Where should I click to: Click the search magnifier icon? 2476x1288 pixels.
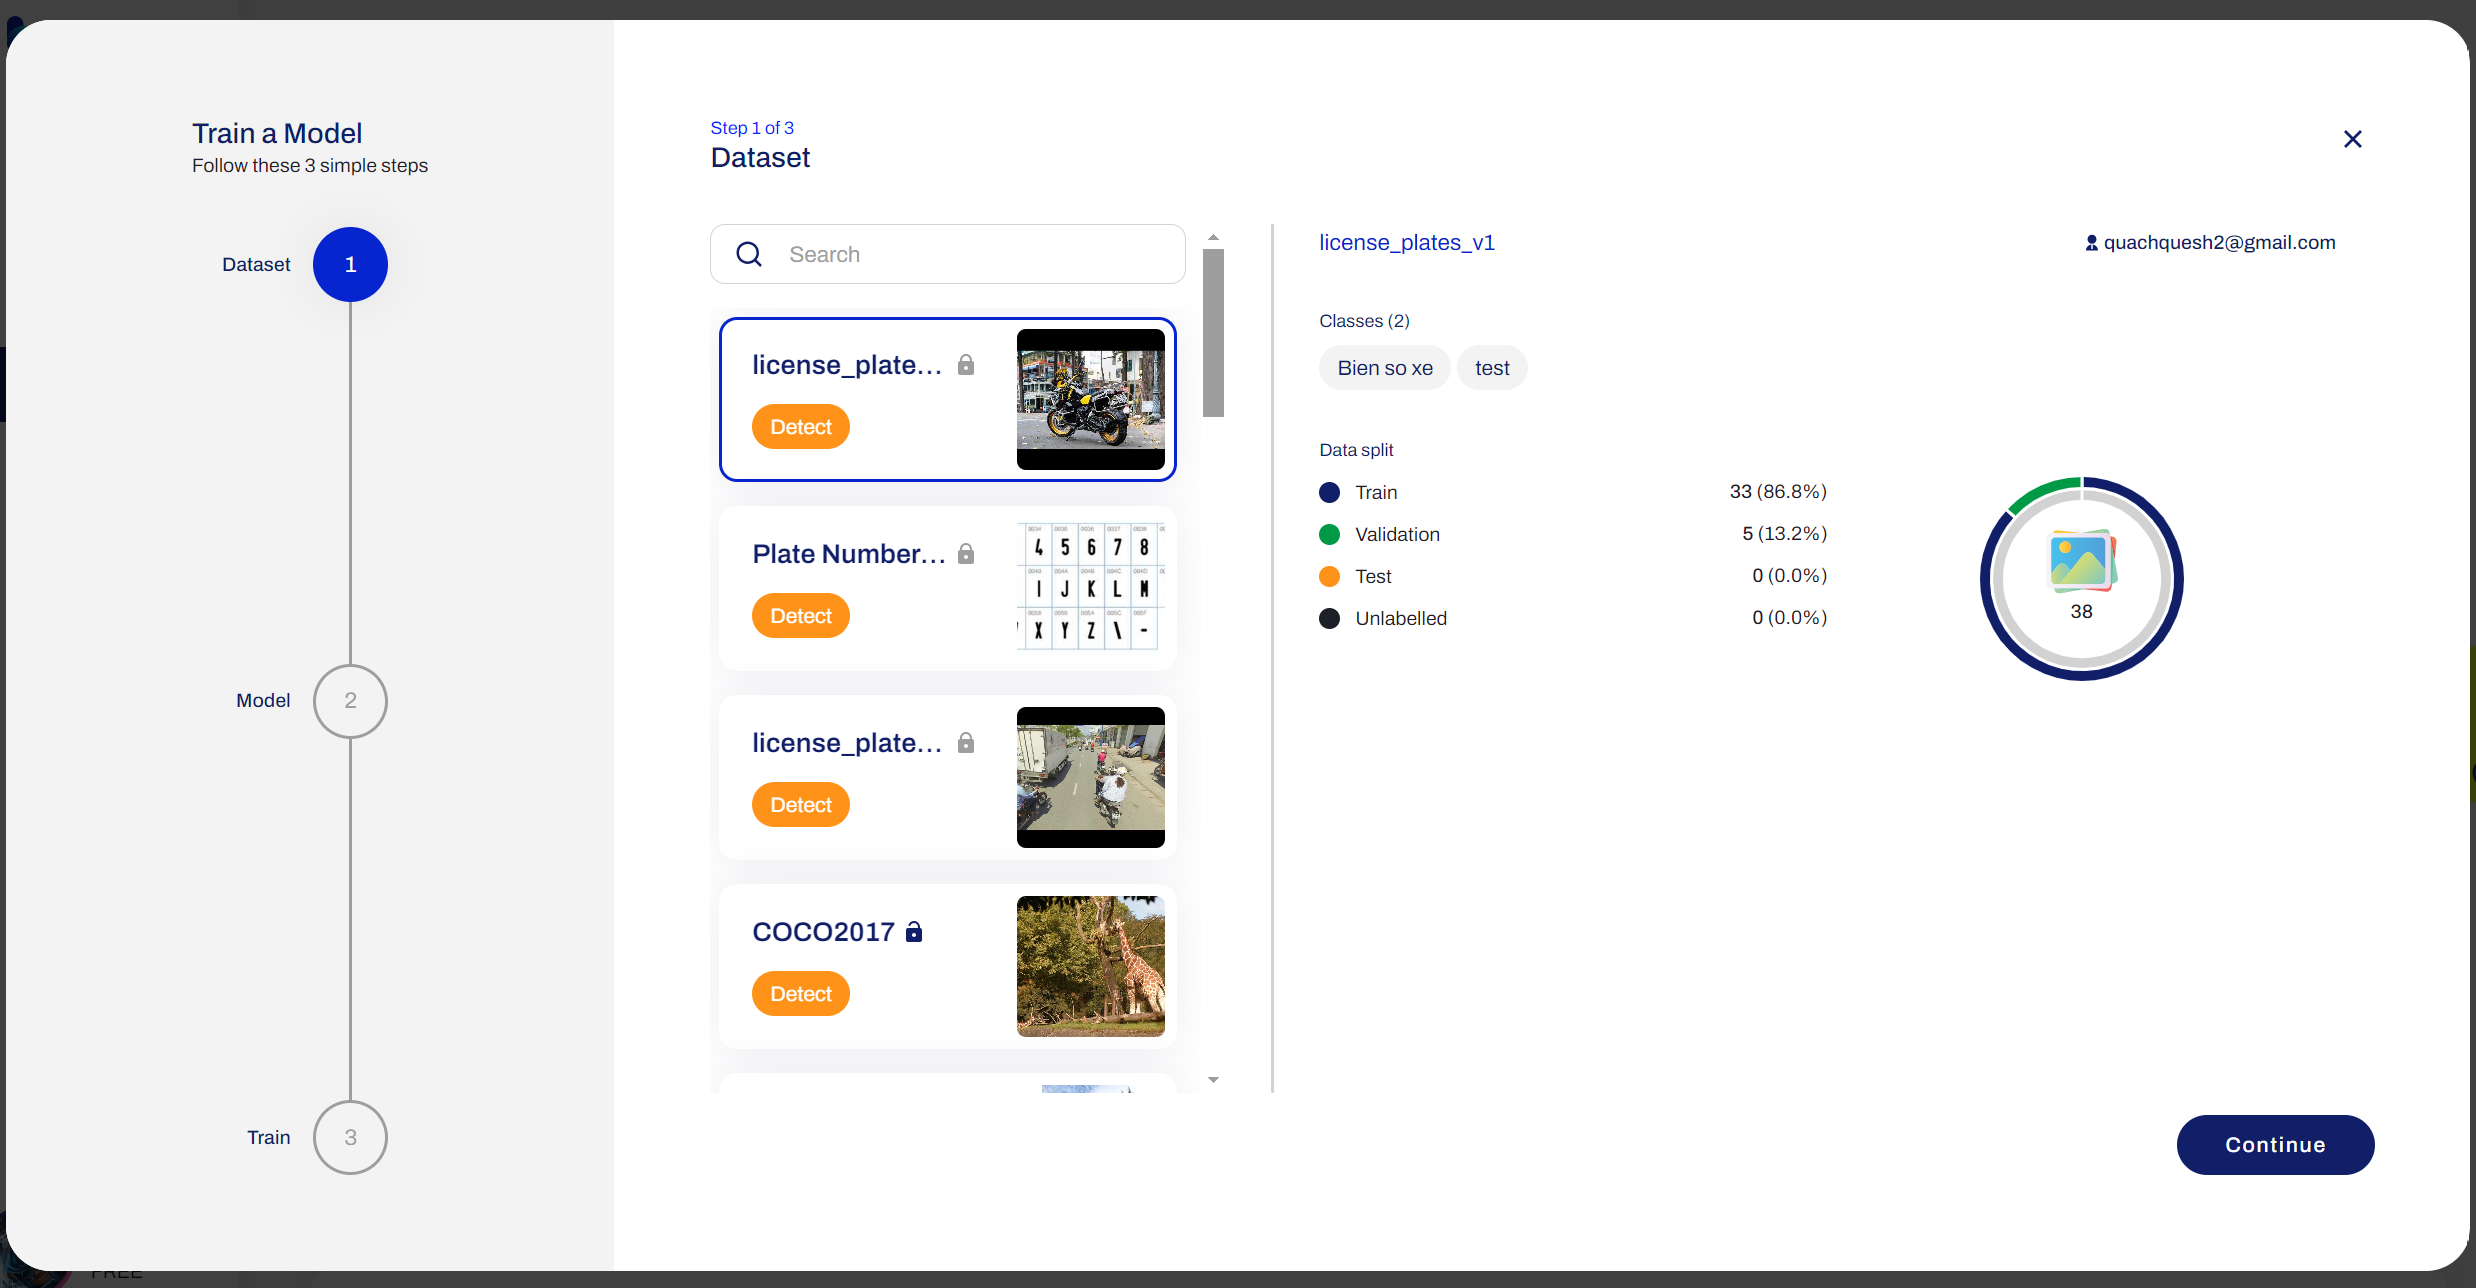click(x=749, y=254)
